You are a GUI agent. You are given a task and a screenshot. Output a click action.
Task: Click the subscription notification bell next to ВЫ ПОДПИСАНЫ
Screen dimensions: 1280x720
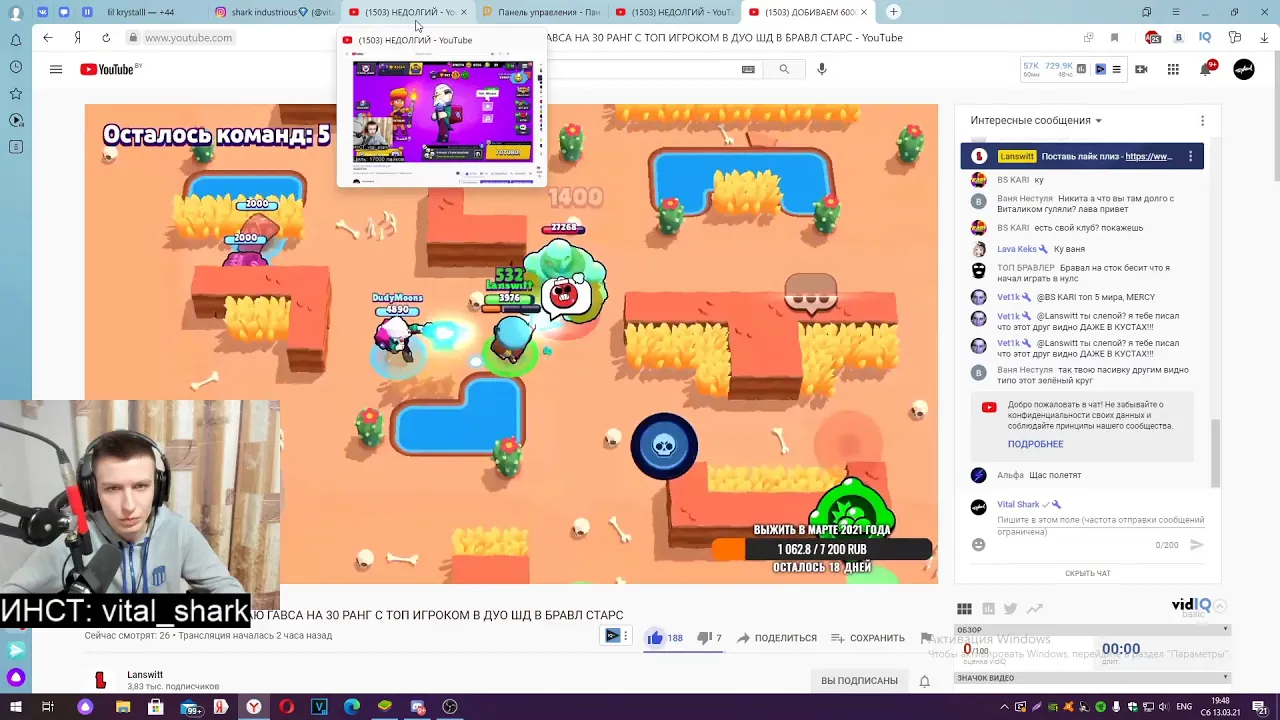click(924, 681)
